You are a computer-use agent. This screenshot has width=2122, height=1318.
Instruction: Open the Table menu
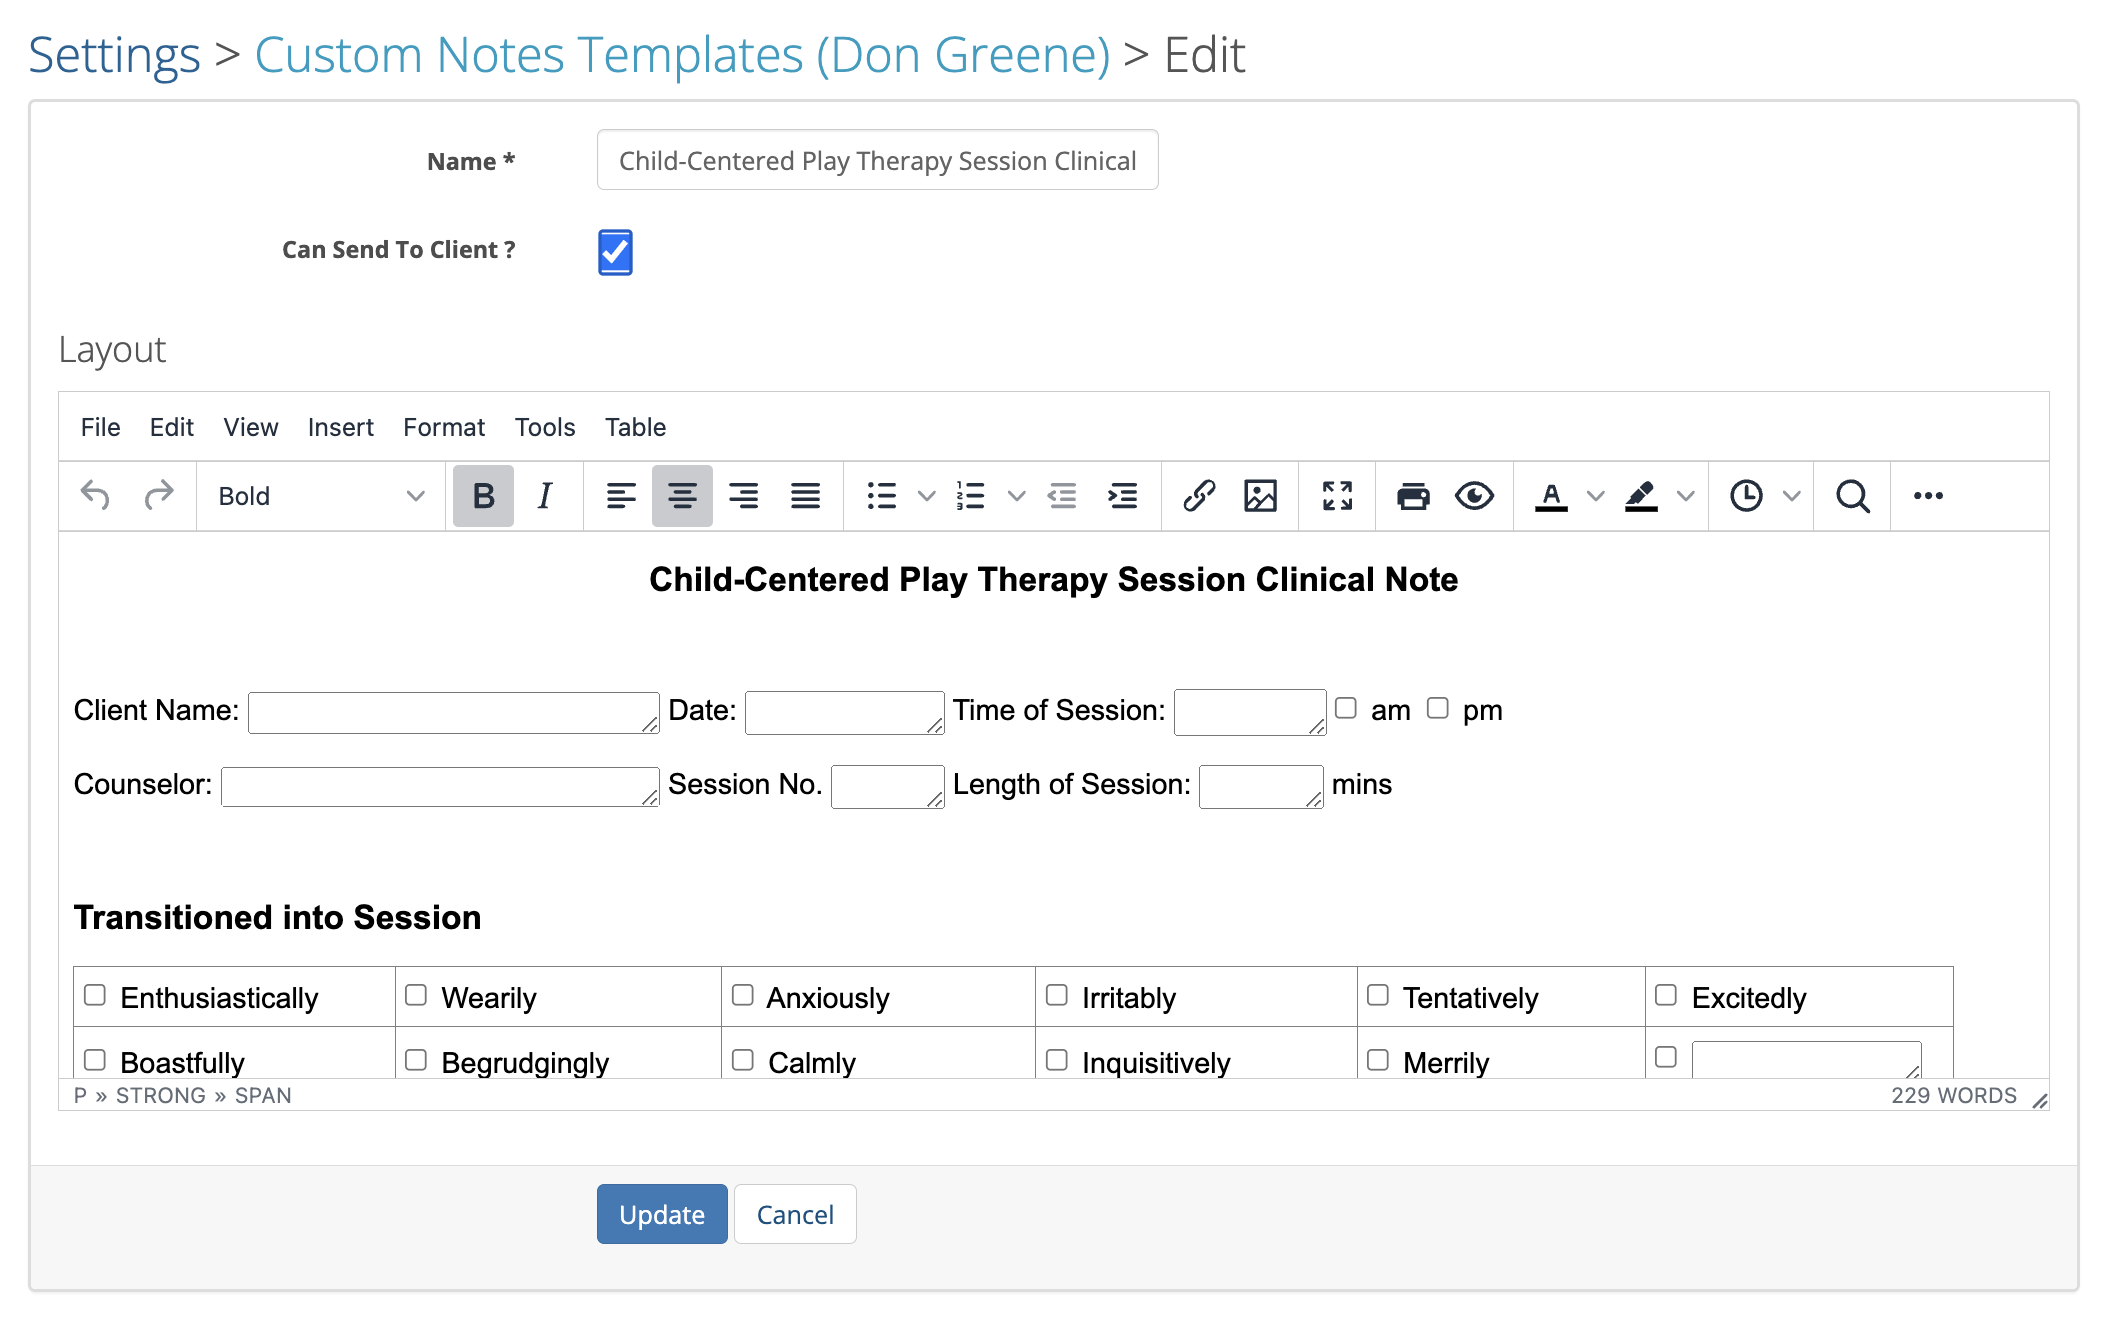635,427
